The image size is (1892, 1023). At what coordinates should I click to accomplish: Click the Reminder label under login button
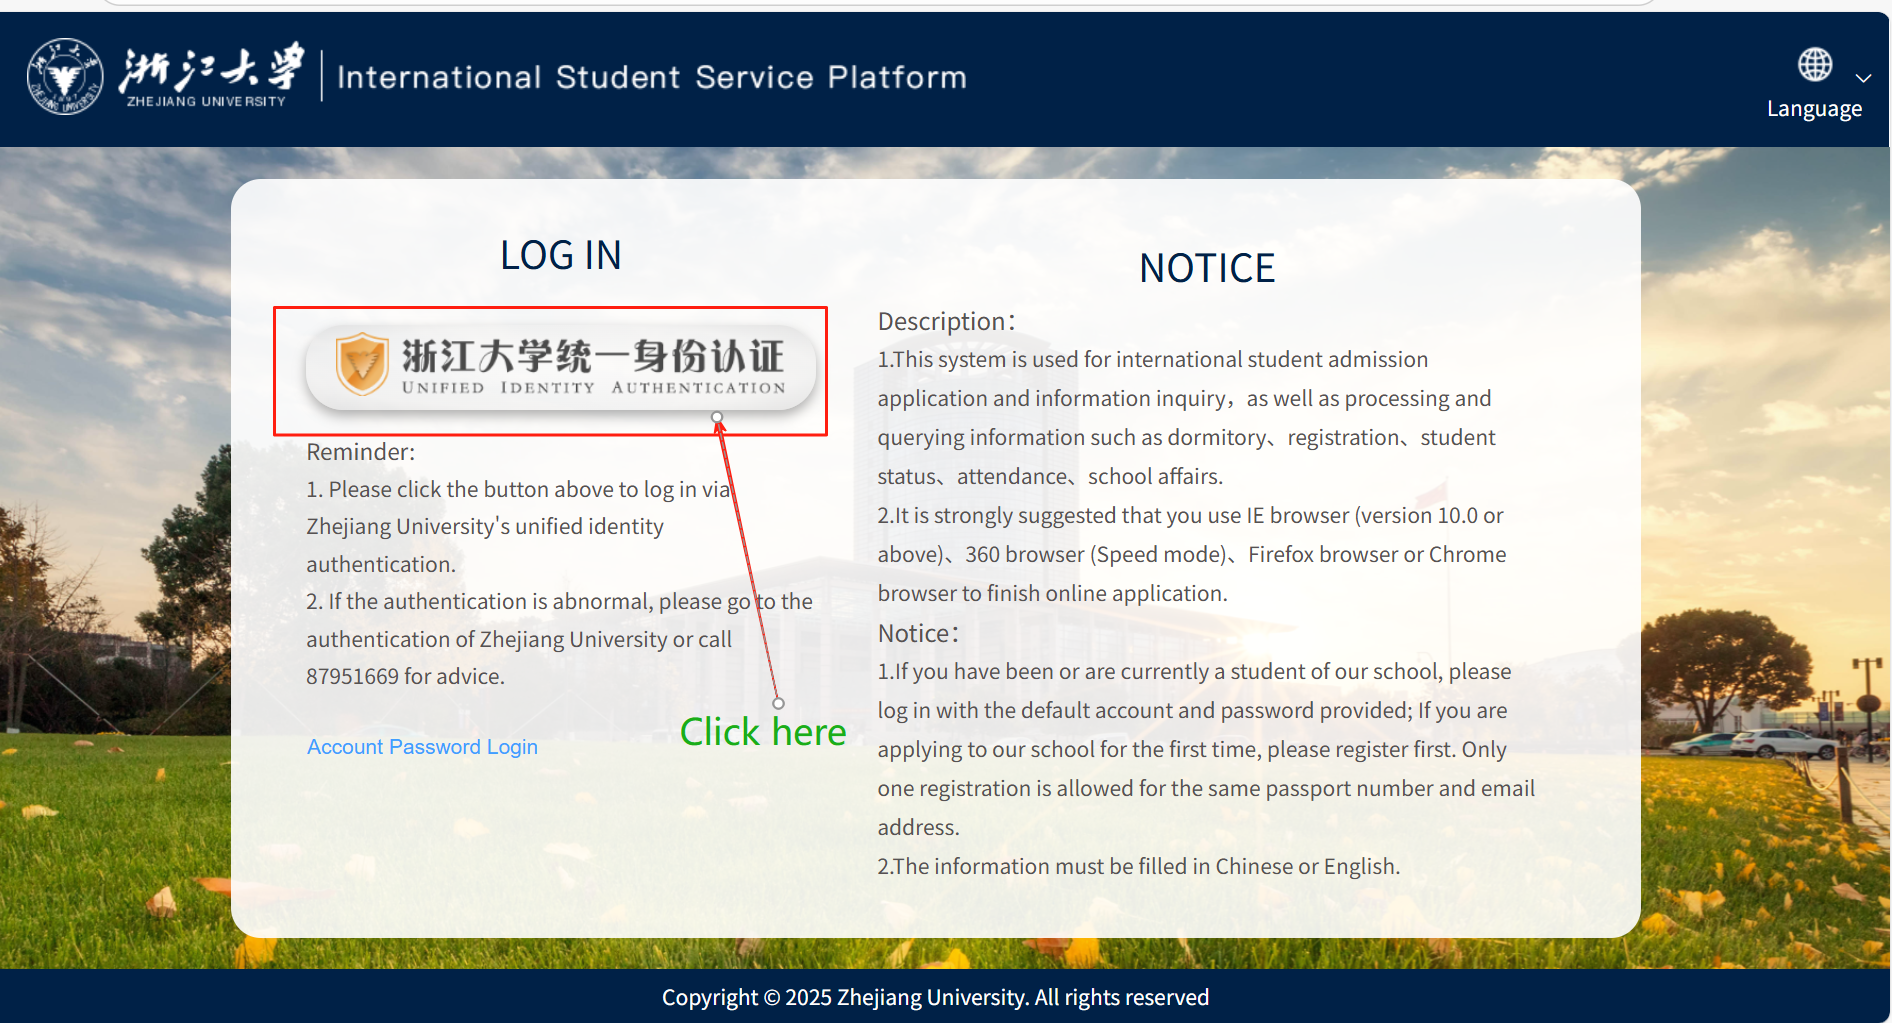point(360,452)
